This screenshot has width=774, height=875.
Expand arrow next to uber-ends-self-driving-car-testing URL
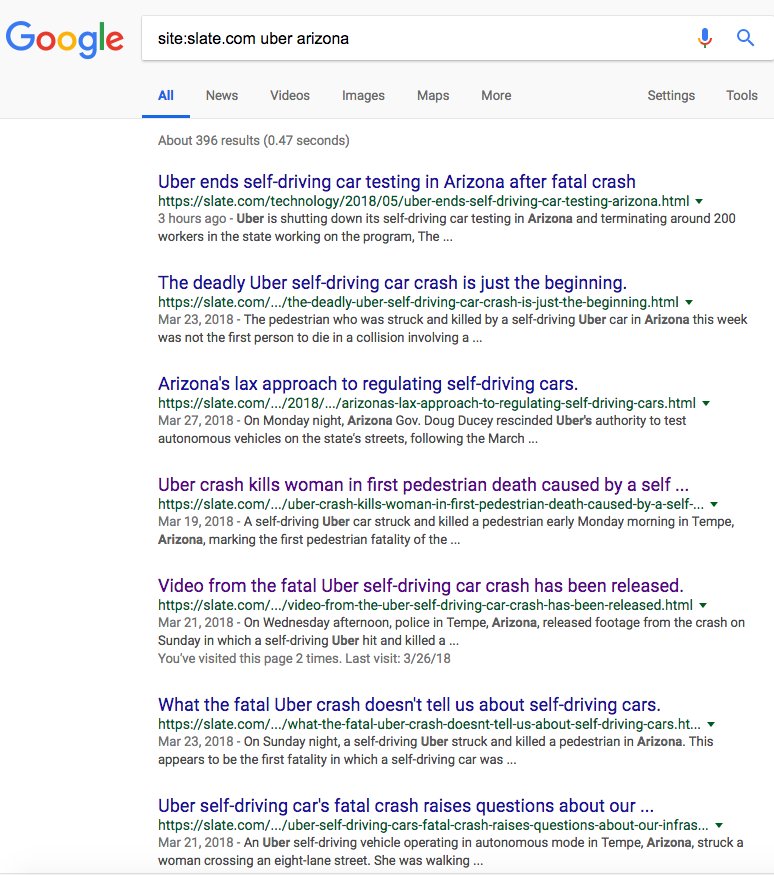coord(699,201)
